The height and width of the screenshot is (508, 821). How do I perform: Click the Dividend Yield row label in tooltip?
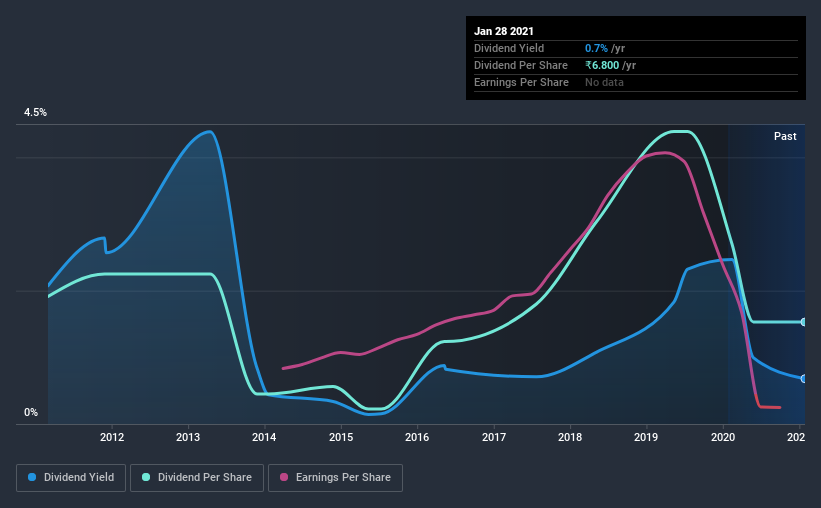click(x=509, y=48)
